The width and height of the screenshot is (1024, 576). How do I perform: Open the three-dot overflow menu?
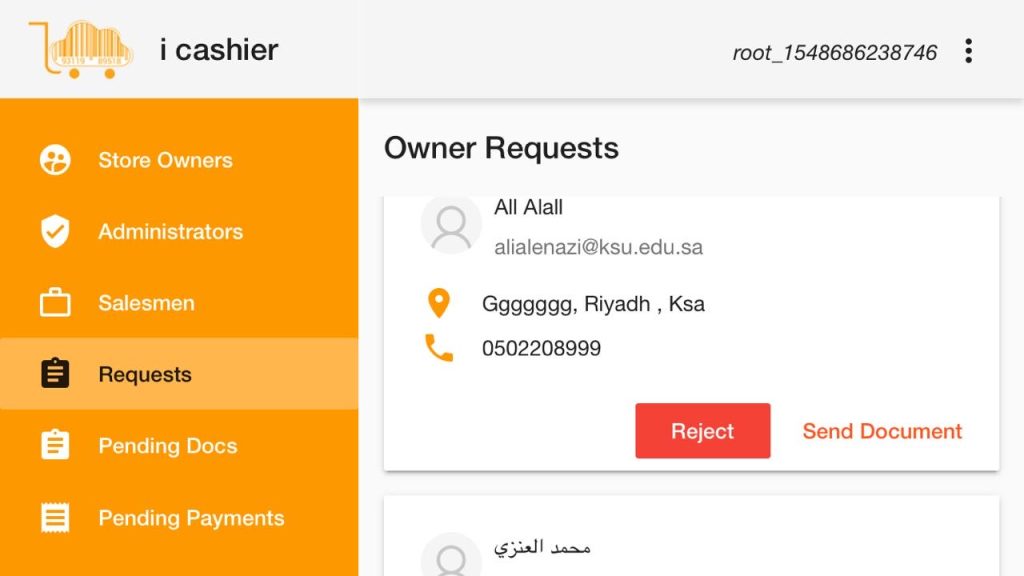[x=967, y=51]
